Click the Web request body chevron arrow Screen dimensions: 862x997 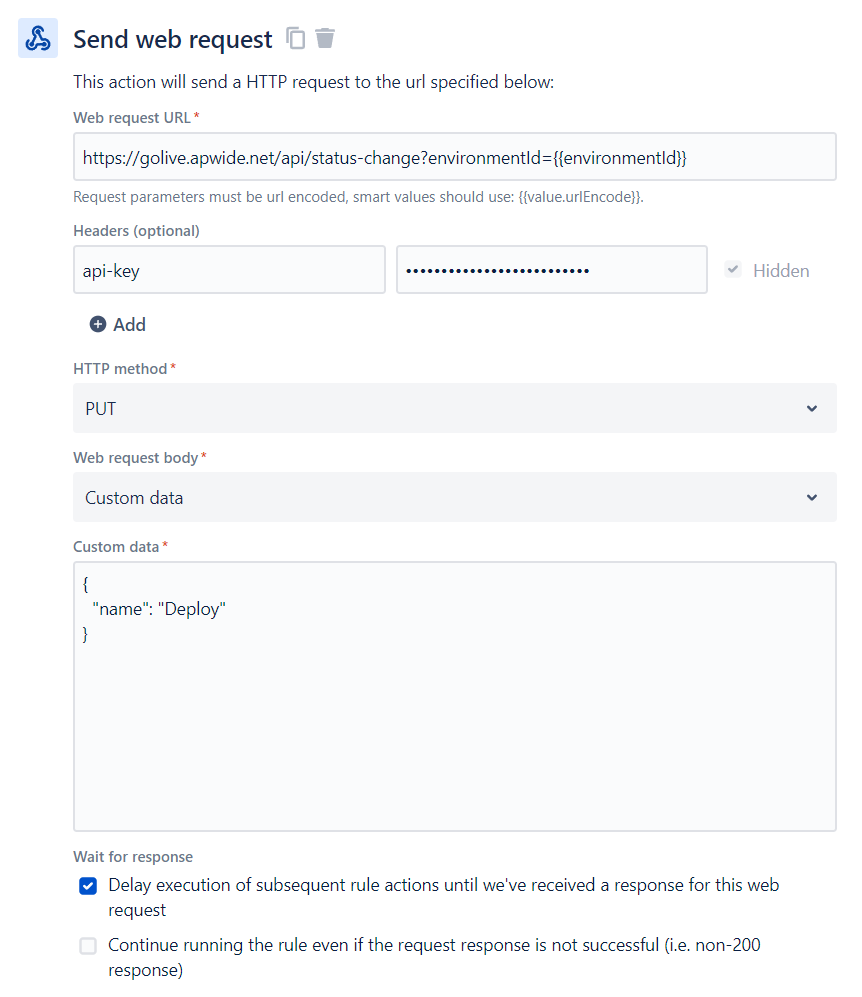coord(811,497)
